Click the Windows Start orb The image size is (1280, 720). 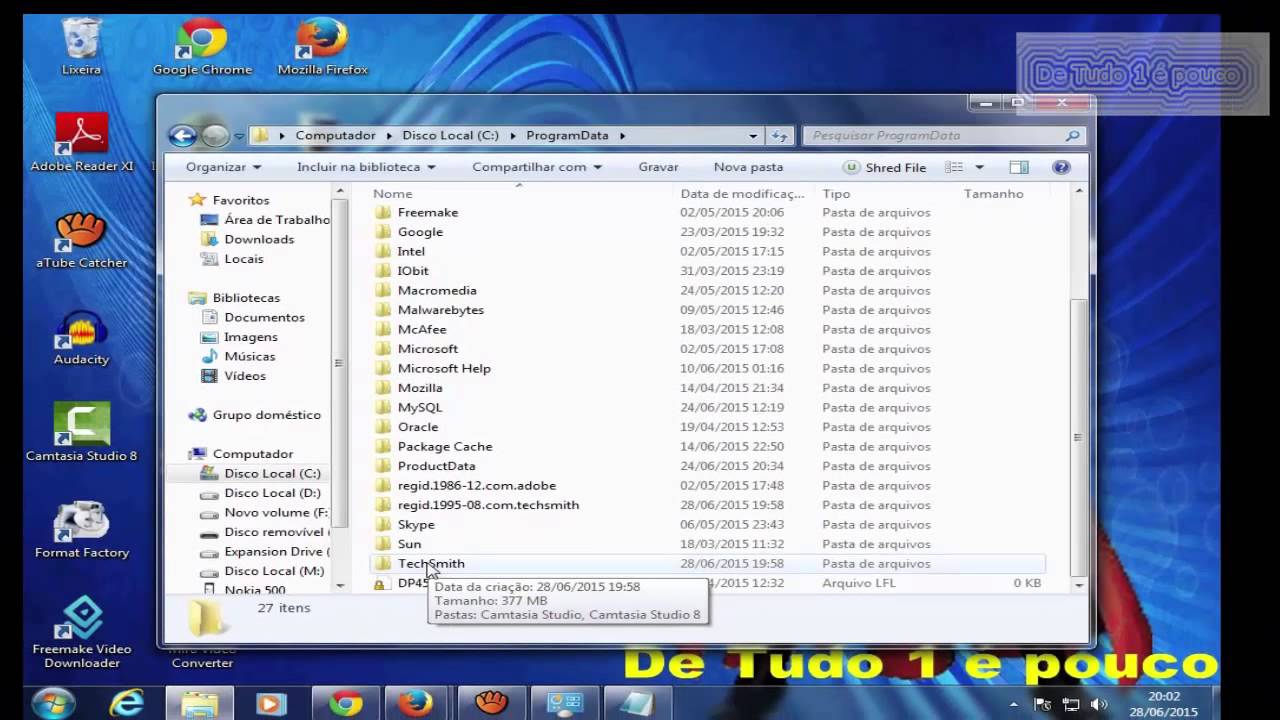(52, 703)
